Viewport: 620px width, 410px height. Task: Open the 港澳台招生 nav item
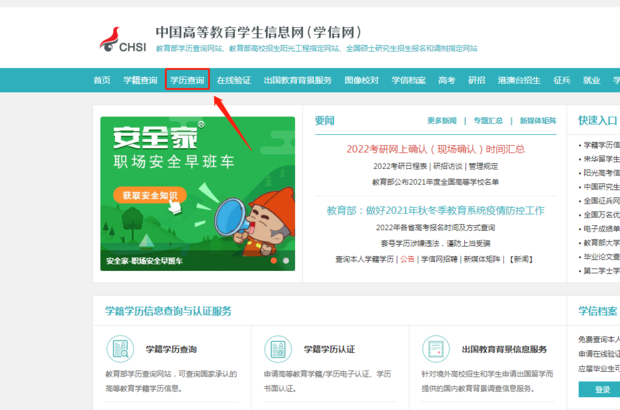pyautogui.click(x=519, y=80)
